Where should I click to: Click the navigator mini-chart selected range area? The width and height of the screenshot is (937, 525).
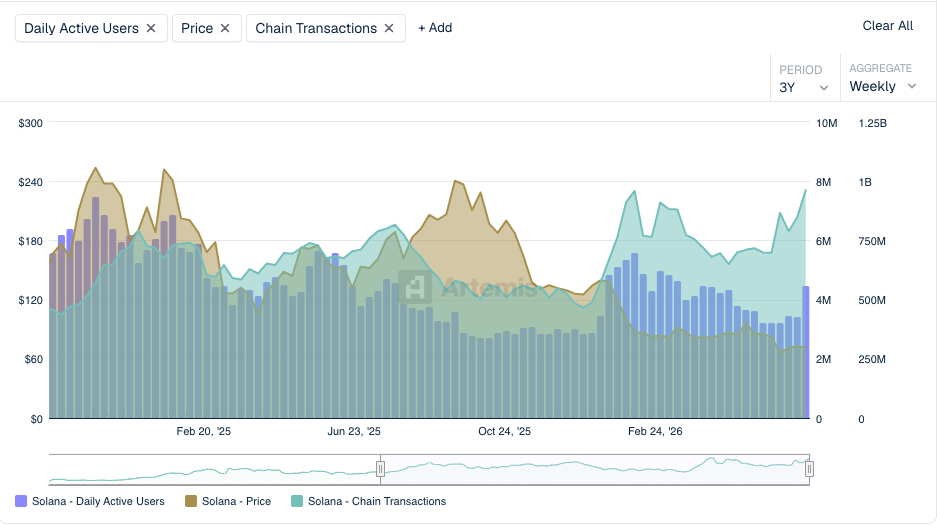click(595, 469)
